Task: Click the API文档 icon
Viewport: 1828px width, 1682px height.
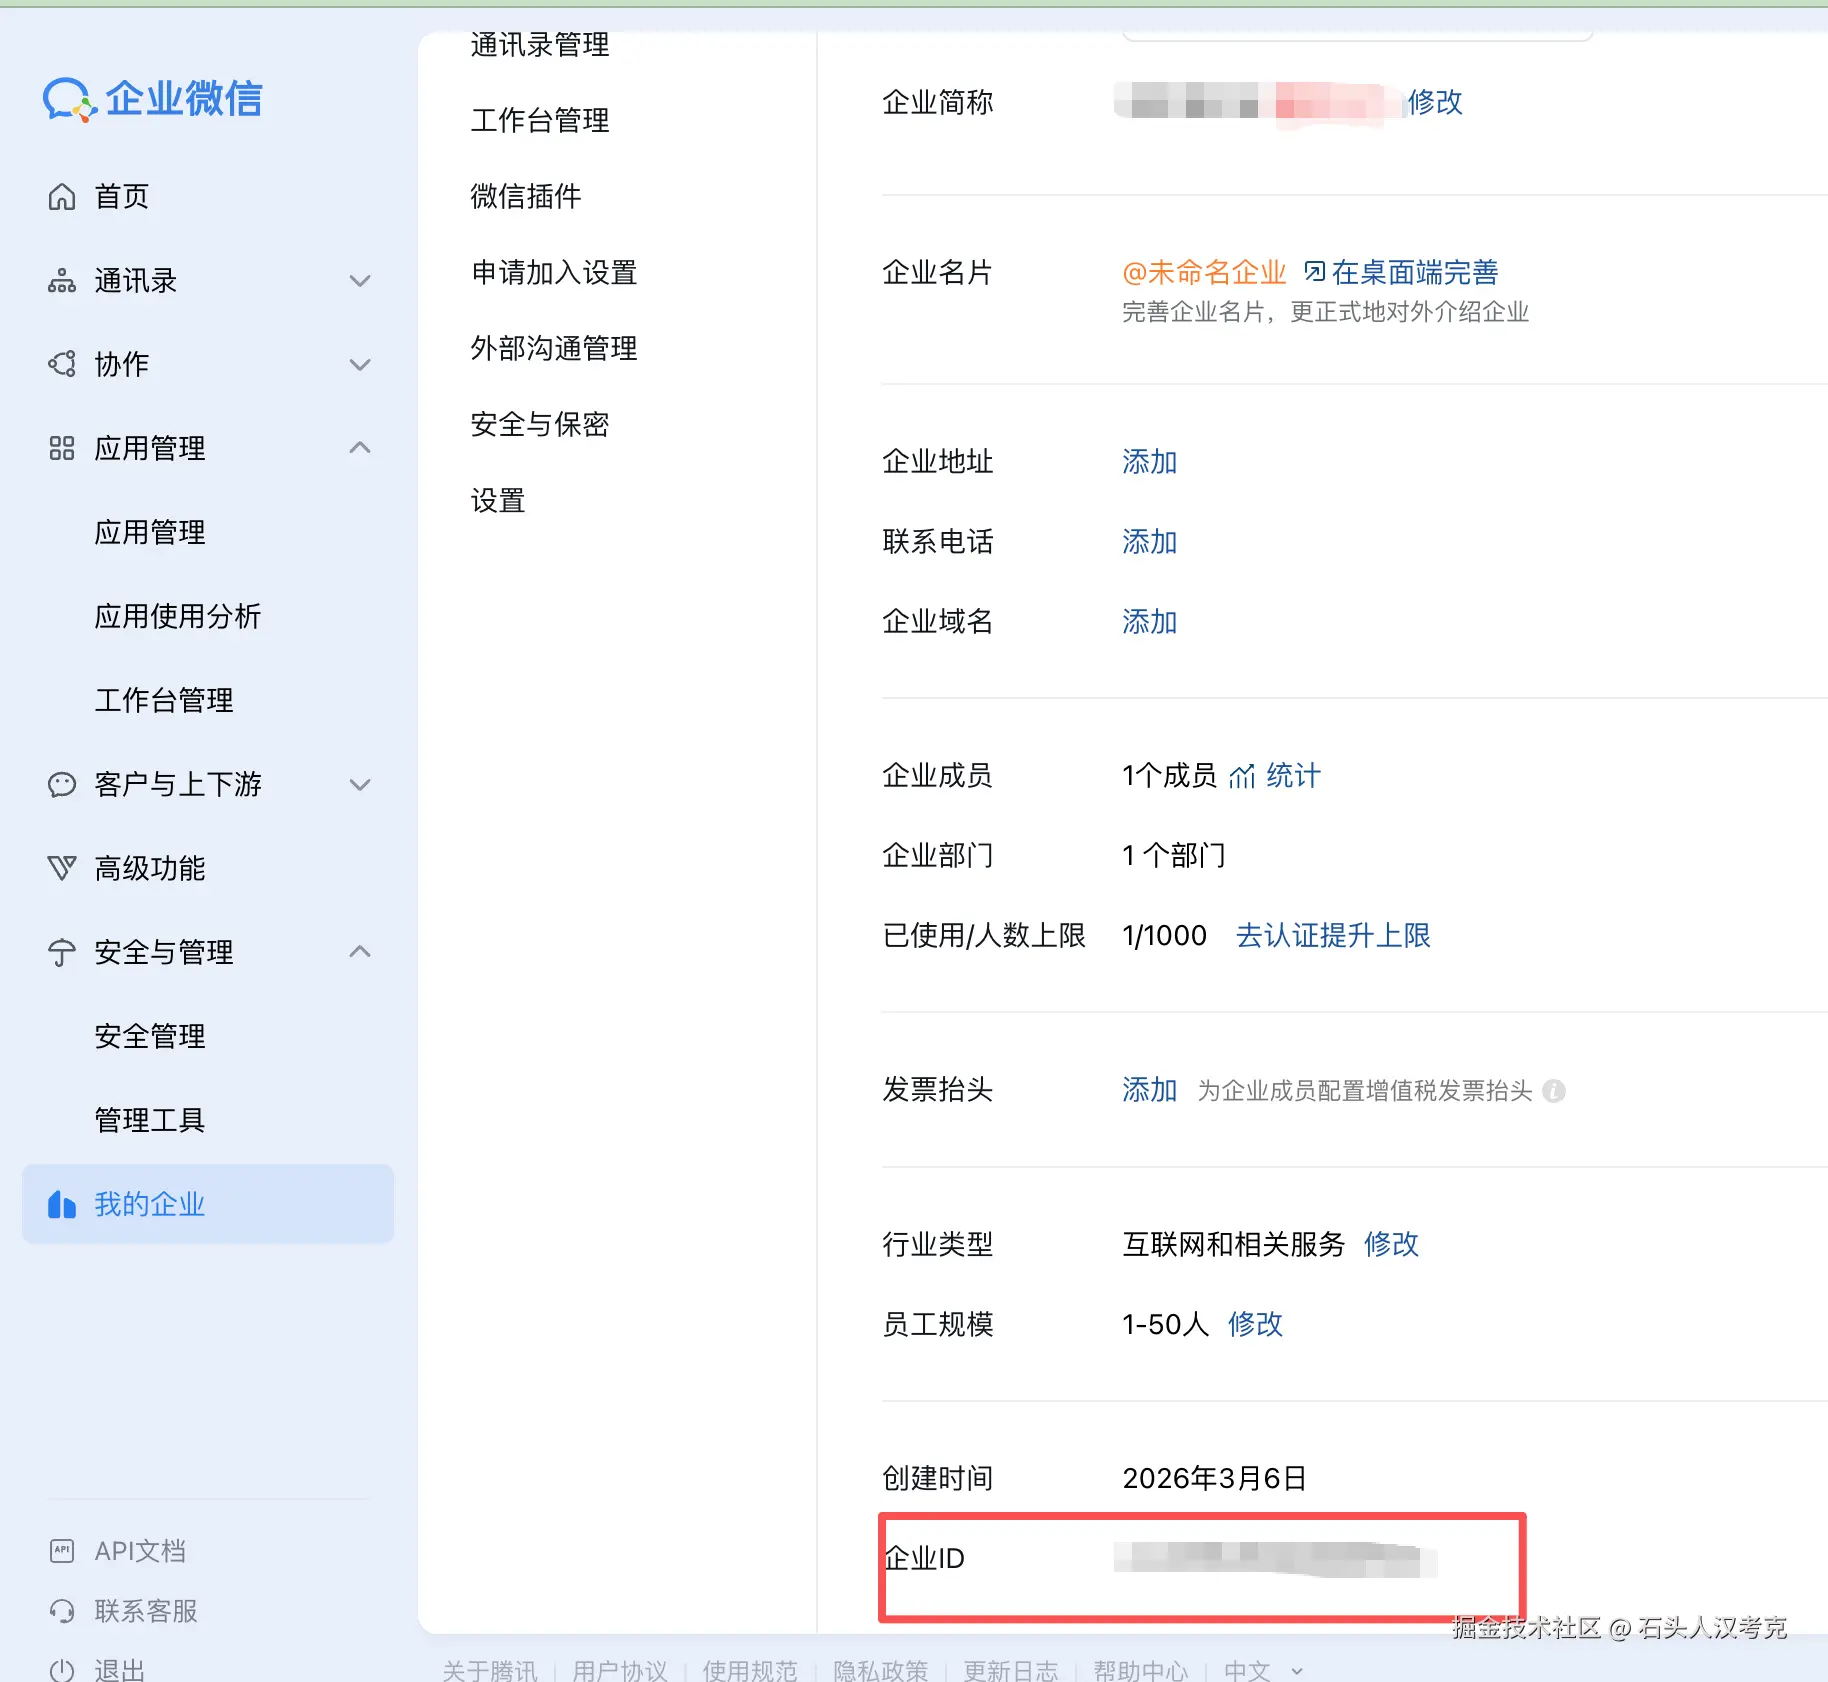Action: [62, 1551]
